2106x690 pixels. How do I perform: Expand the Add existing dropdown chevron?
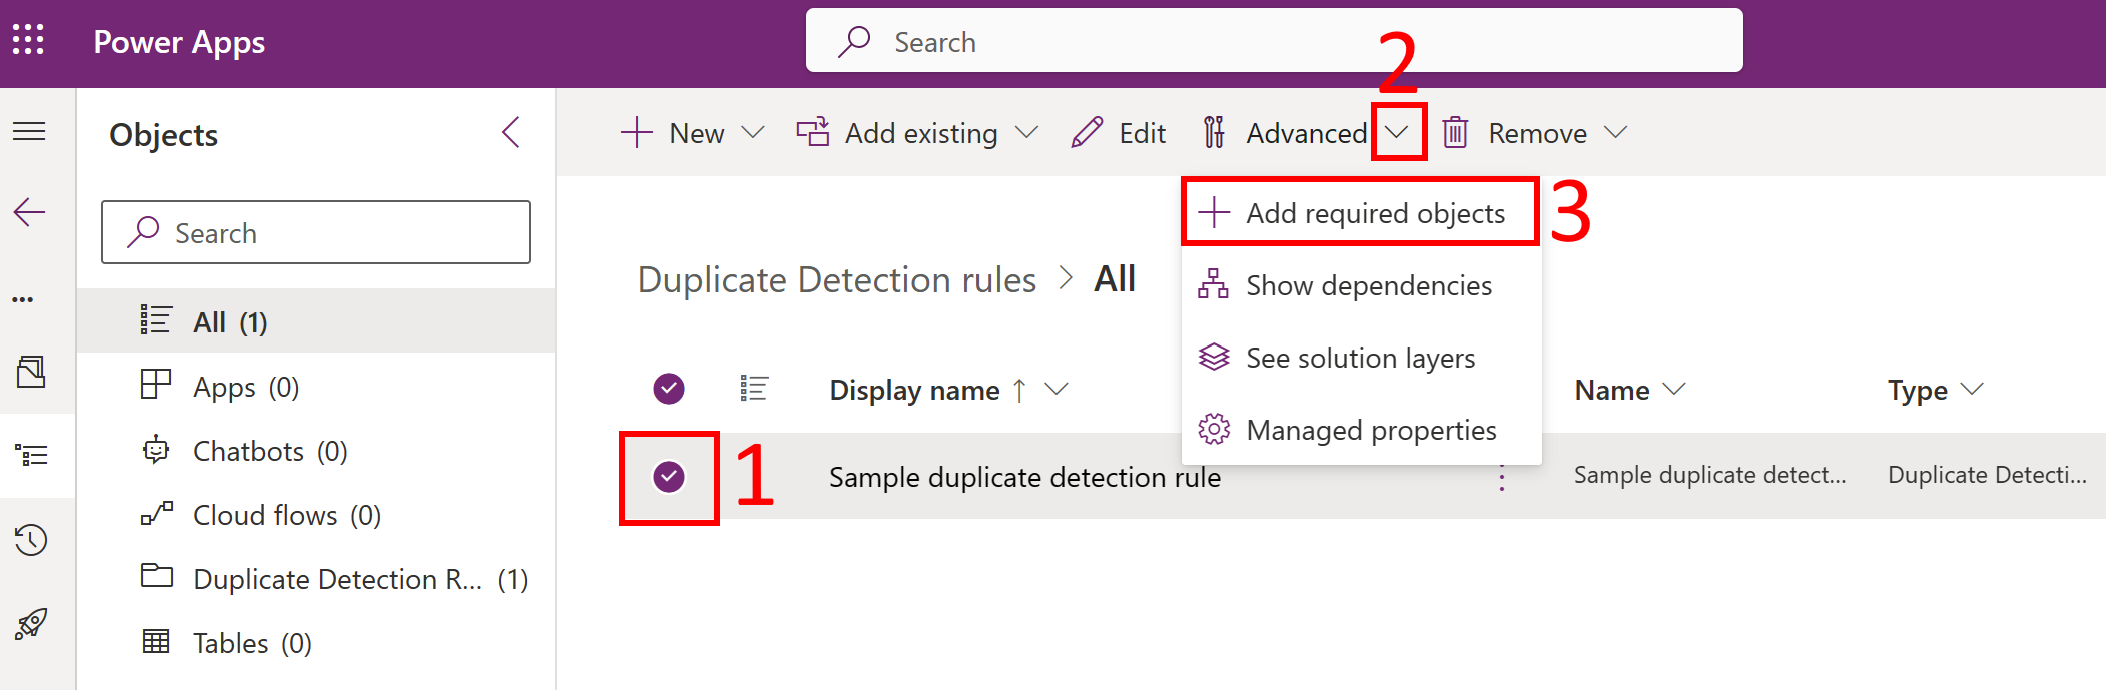pyautogui.click(x=1026, y=132)
